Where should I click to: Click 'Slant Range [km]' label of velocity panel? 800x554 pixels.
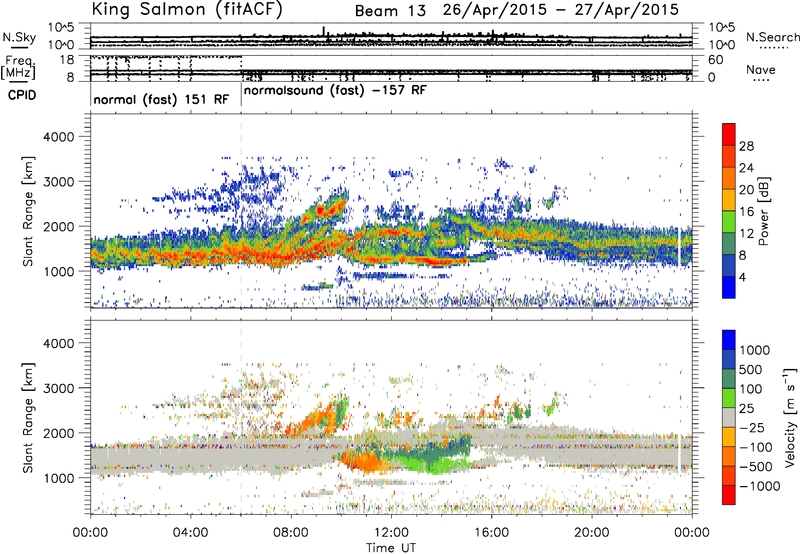pyautogui.click(x=28, y=418)
